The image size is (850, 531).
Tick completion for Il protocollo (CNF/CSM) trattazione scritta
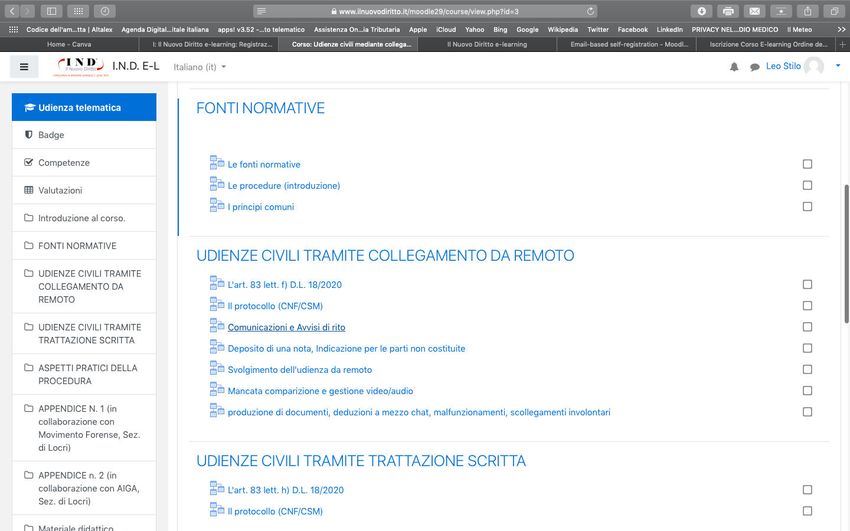[x=807, y=511]
